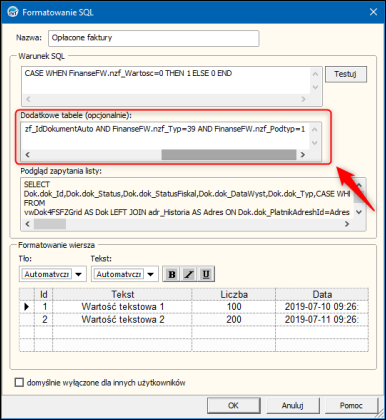
Task: Click into the Nazwa input field
Action: coord(154,38)
